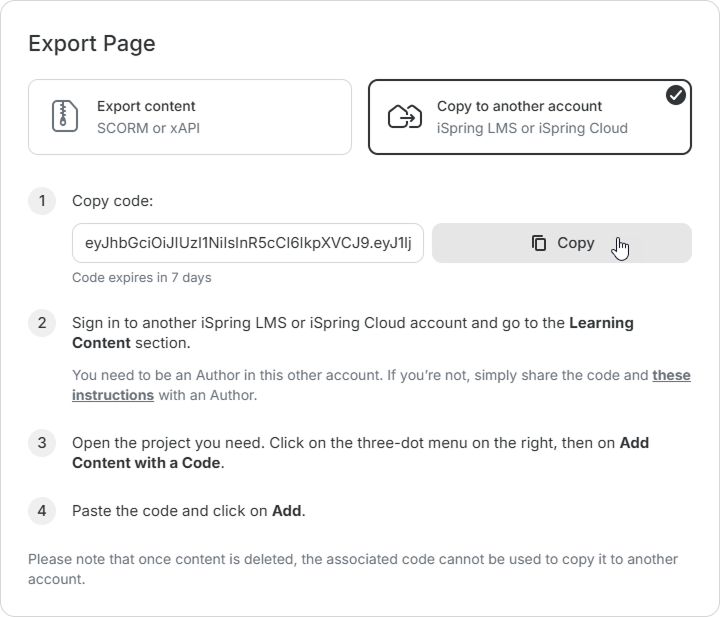The height and width of the screenshot is (617, 720).
Task: Click the duplicate-pages icon in the Copy button
Action: [x=539, y=243]
